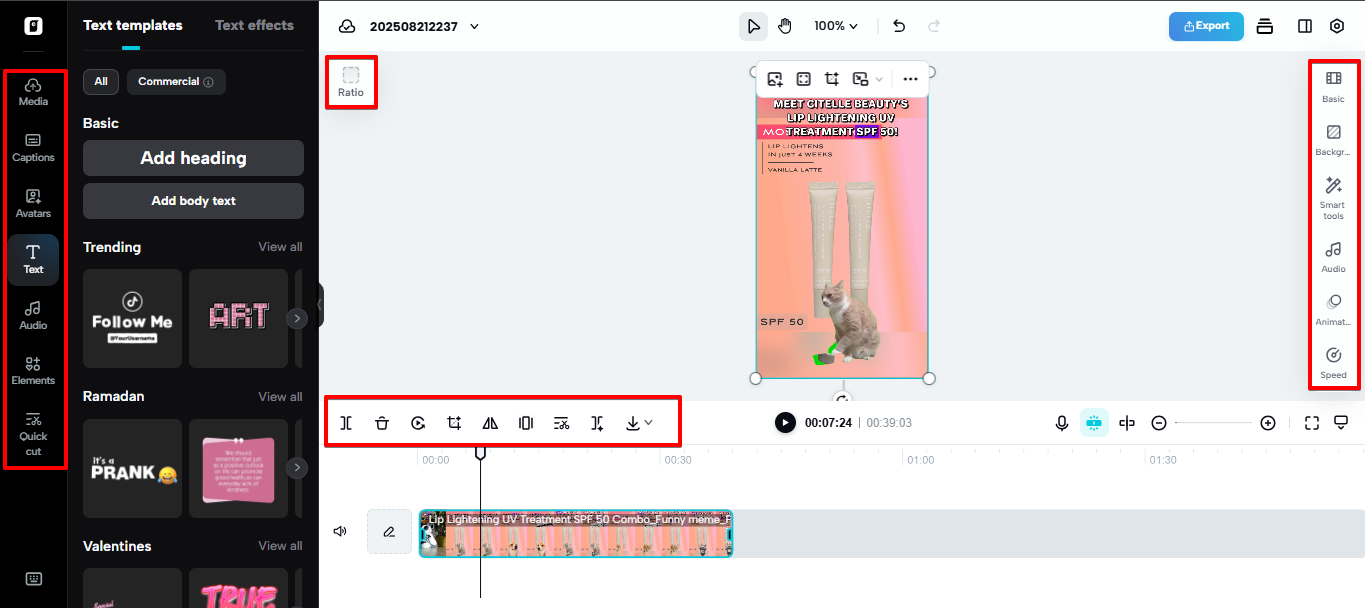Screen dimensions: 1365x608
Task: Open the Audio panel in left sidebar
Action: 33,315
